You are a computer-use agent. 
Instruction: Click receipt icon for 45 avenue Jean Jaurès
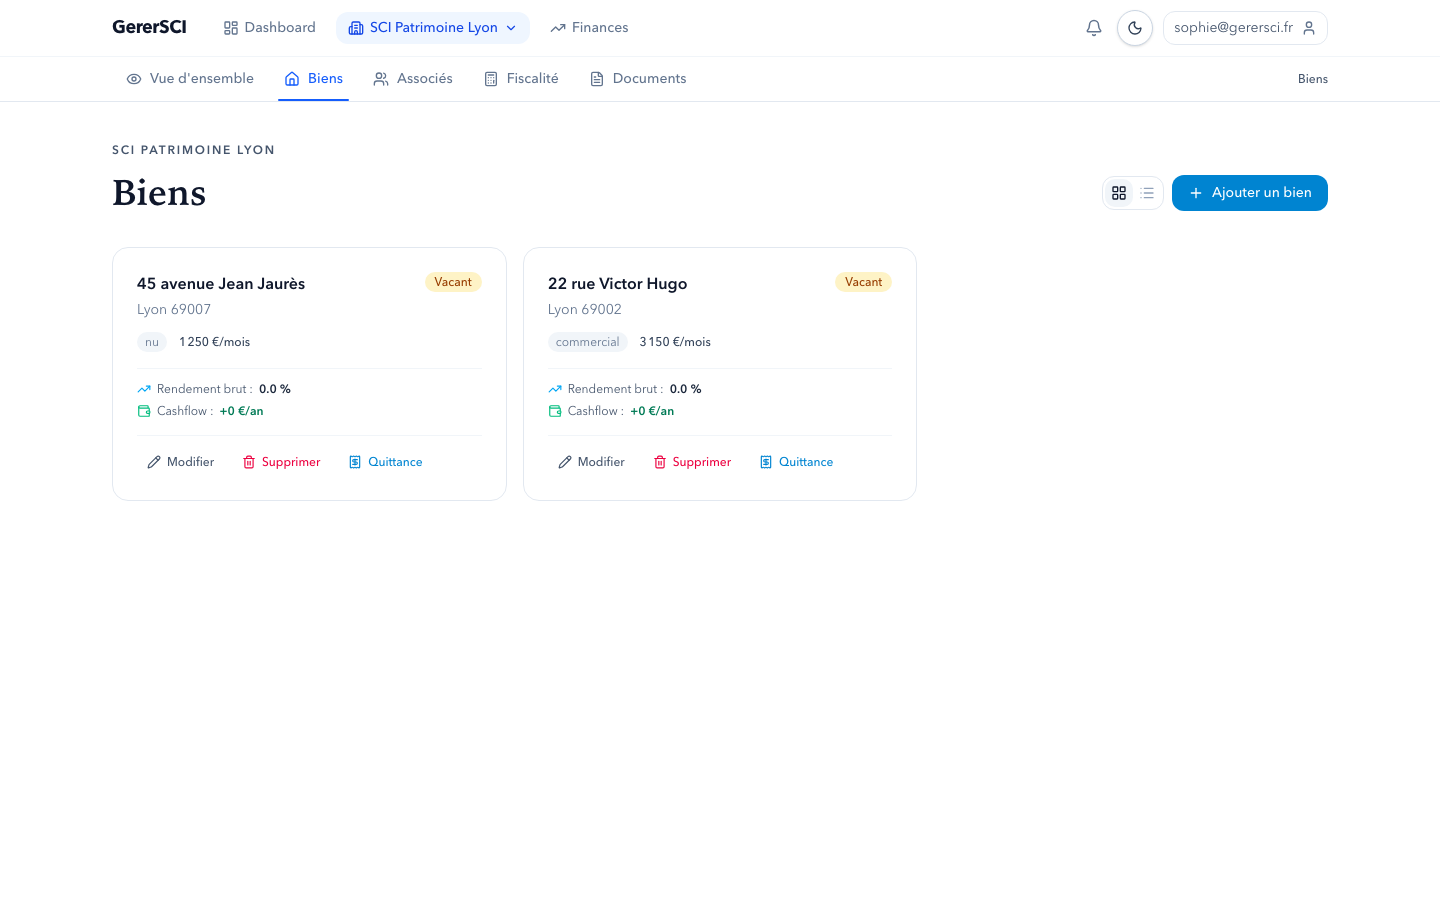point(355,462)
